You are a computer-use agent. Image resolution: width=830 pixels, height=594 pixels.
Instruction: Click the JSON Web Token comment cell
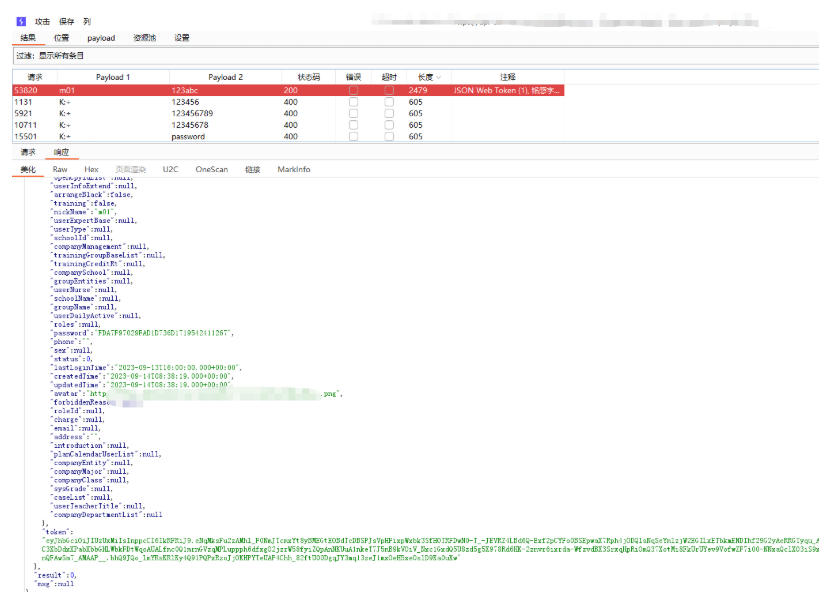coord(506,91)
